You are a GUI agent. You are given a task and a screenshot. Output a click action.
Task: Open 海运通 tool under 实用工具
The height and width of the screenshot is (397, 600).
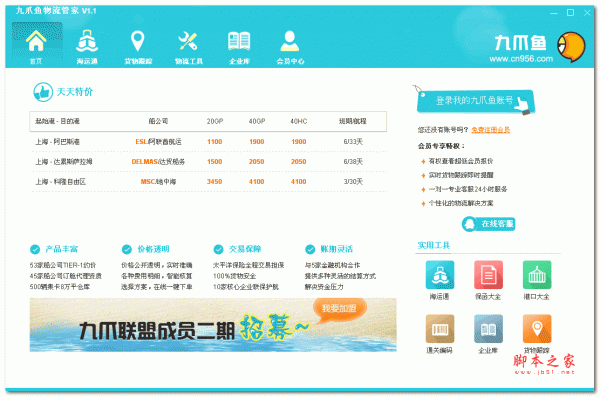pyautogui.click(x=440, y=274)
